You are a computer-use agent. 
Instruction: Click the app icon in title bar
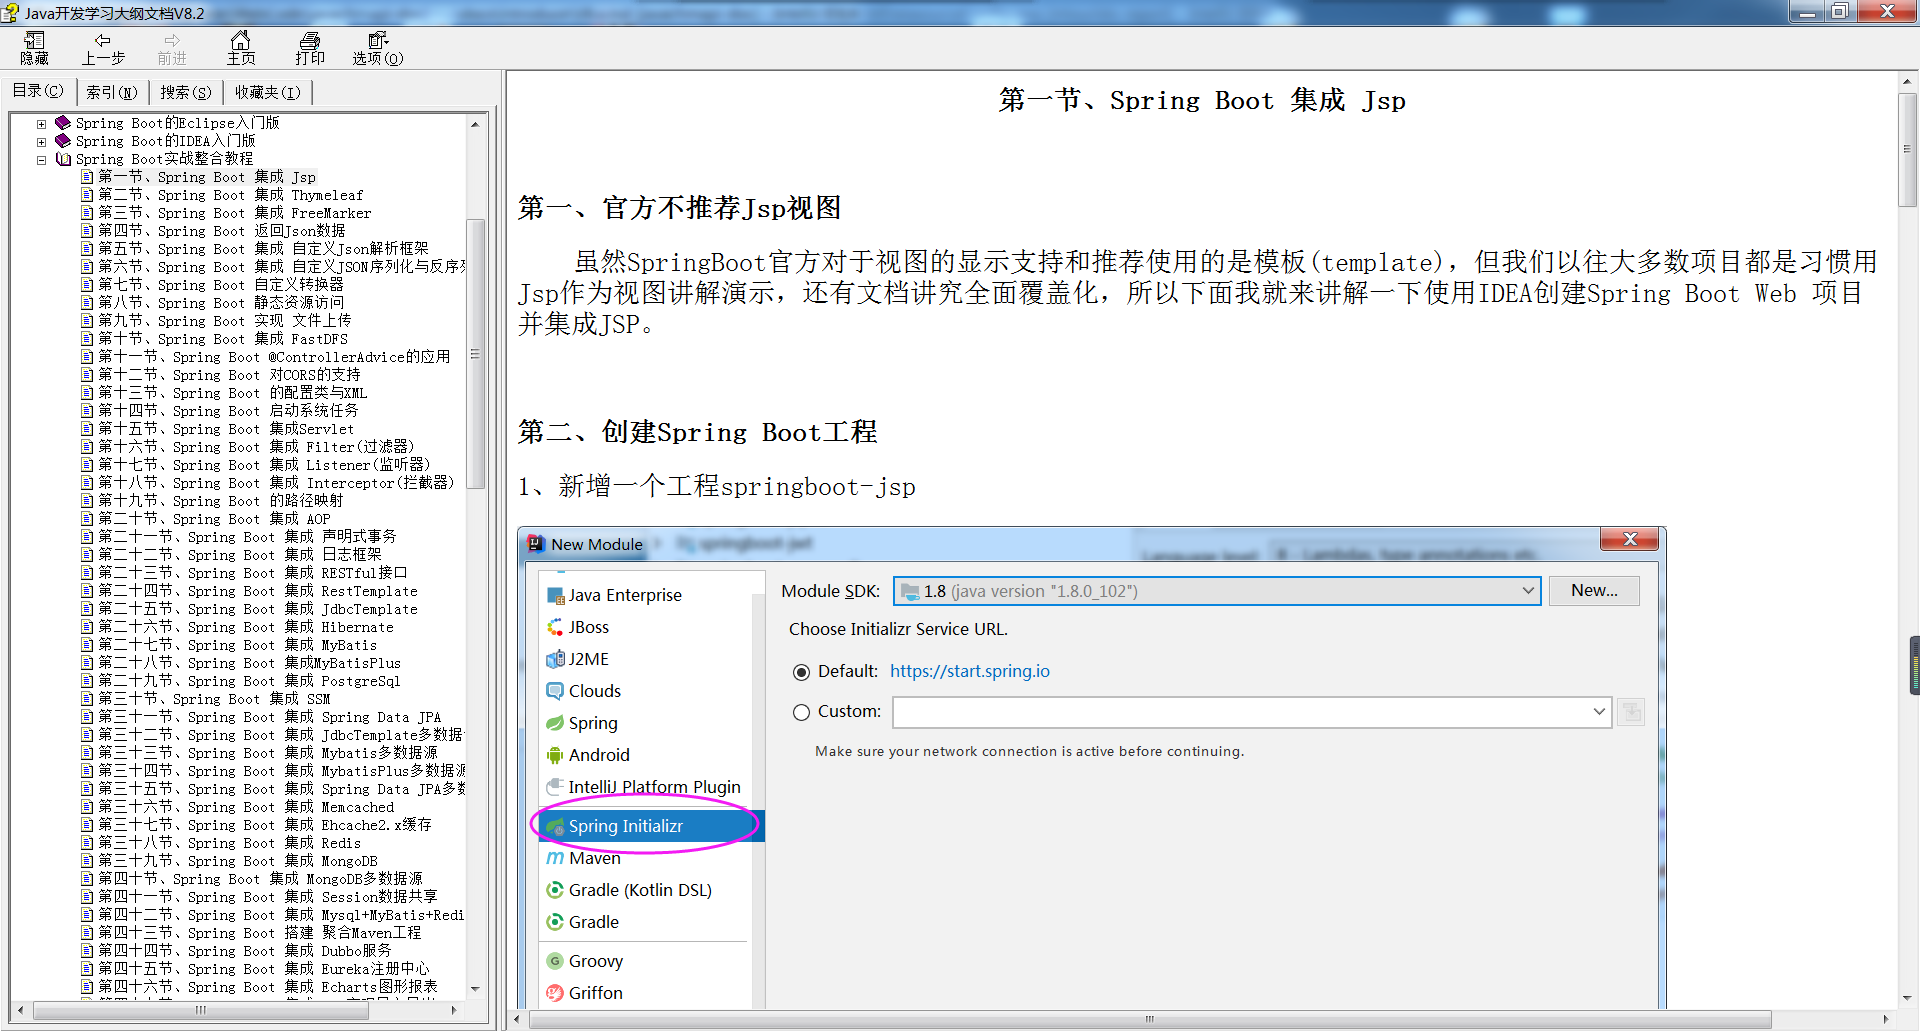tap(10, 13)
